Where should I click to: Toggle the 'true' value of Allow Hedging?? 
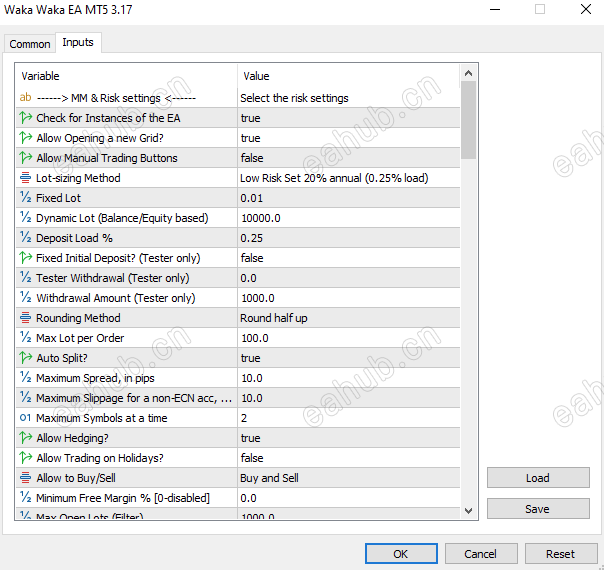pos(349,438)
